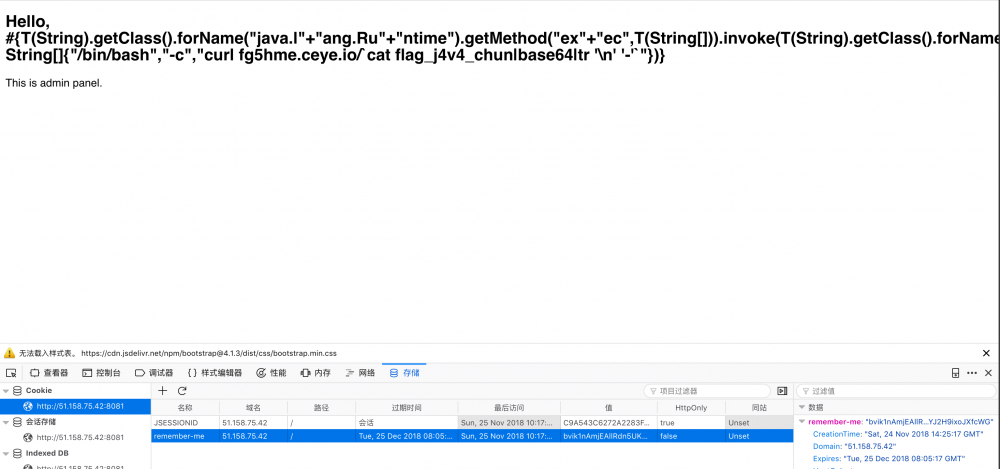Image resolution: width=1000 pixels, height=469 pixels.
Task: Sort by the HttpOnly column header
Action: click(x=691, y=408)
